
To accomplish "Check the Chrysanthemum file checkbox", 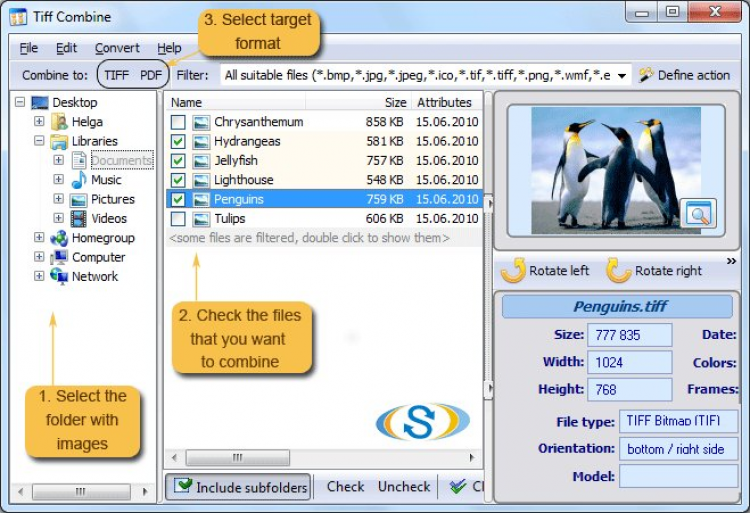I will point(178,122).
